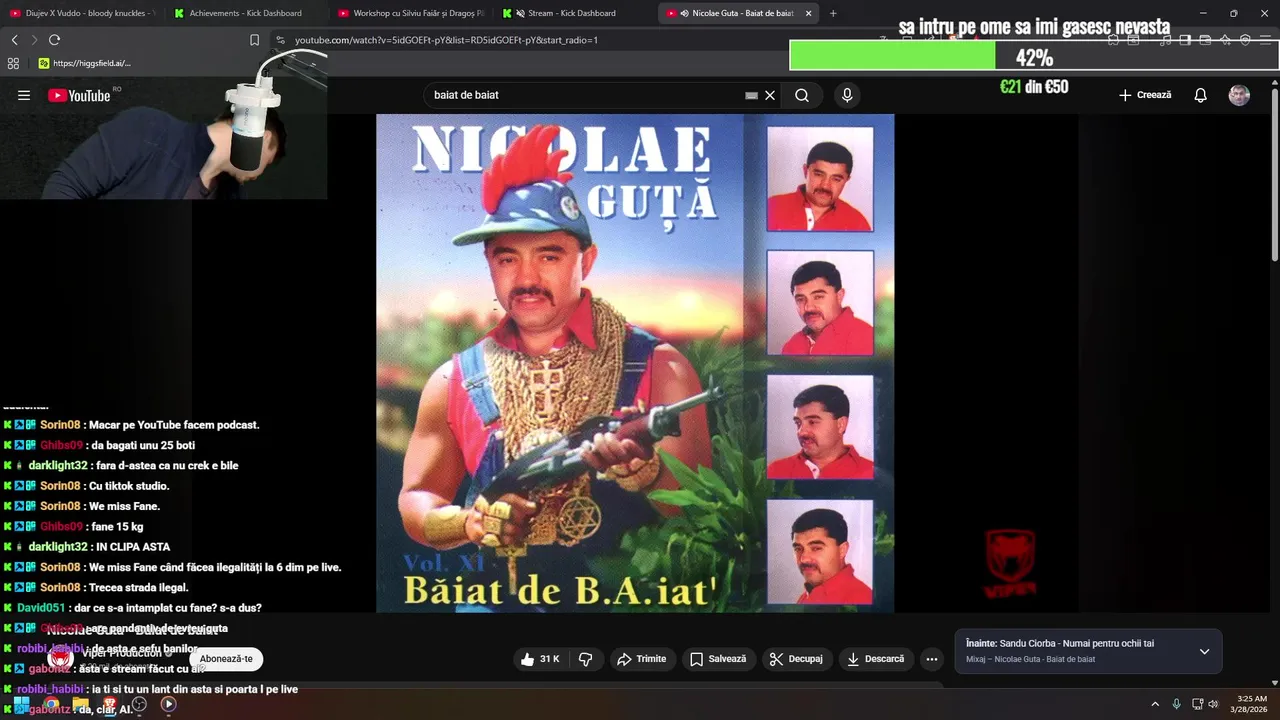This screenshot has width=1280, height=720.
Task: Go back in the browser
Action: pos(14,40)
